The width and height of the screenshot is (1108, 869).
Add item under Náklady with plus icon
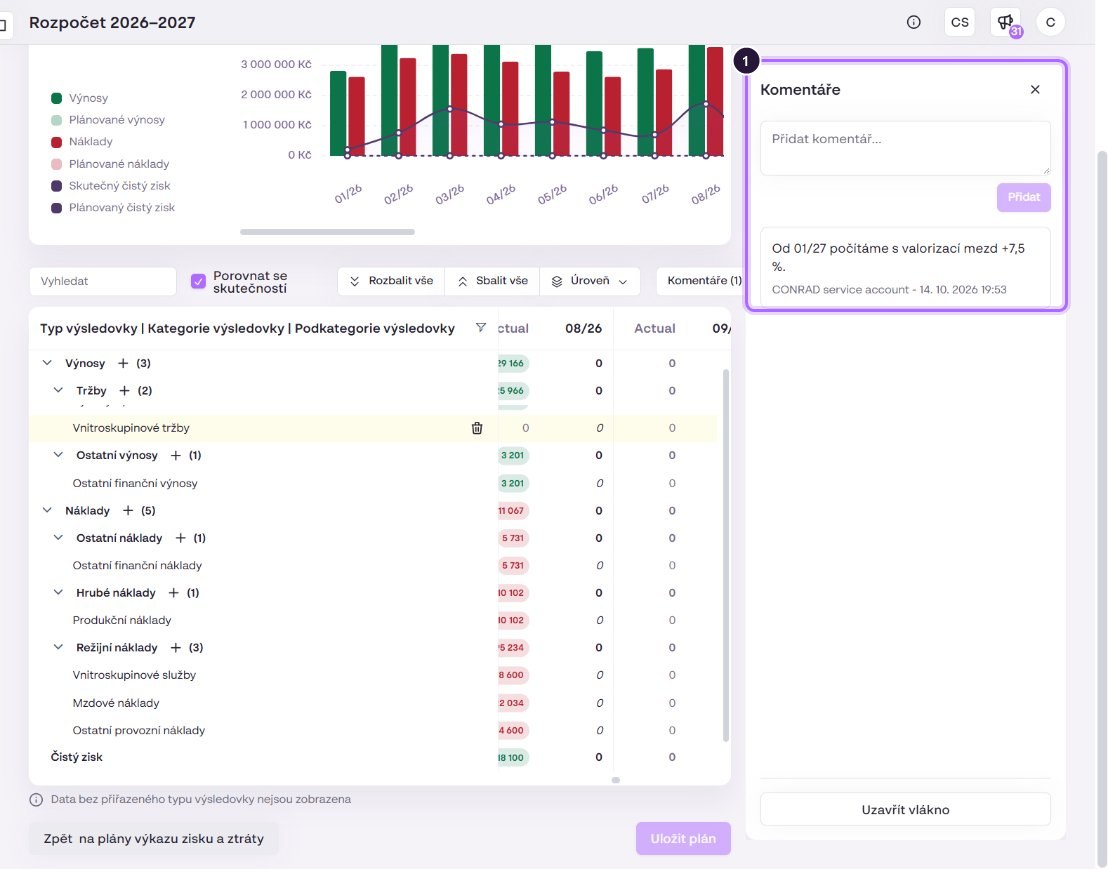click(128, 511)
